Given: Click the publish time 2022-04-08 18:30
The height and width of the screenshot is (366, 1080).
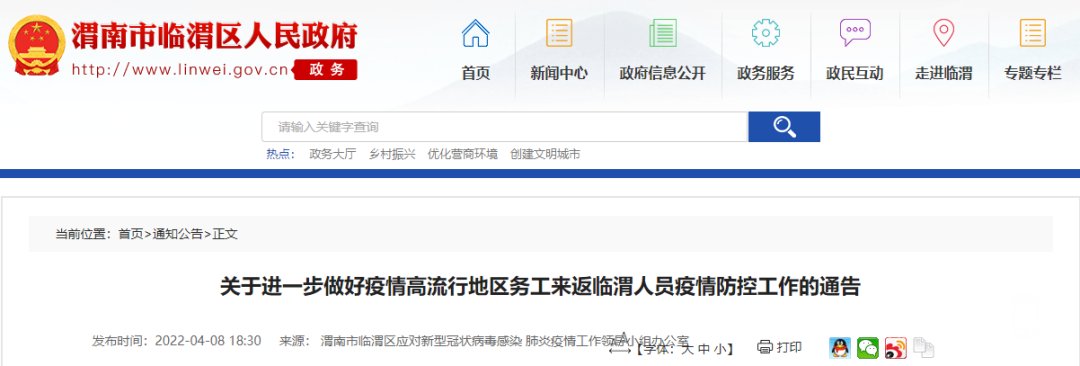Looking at the screenshot, I should (208, 340).
